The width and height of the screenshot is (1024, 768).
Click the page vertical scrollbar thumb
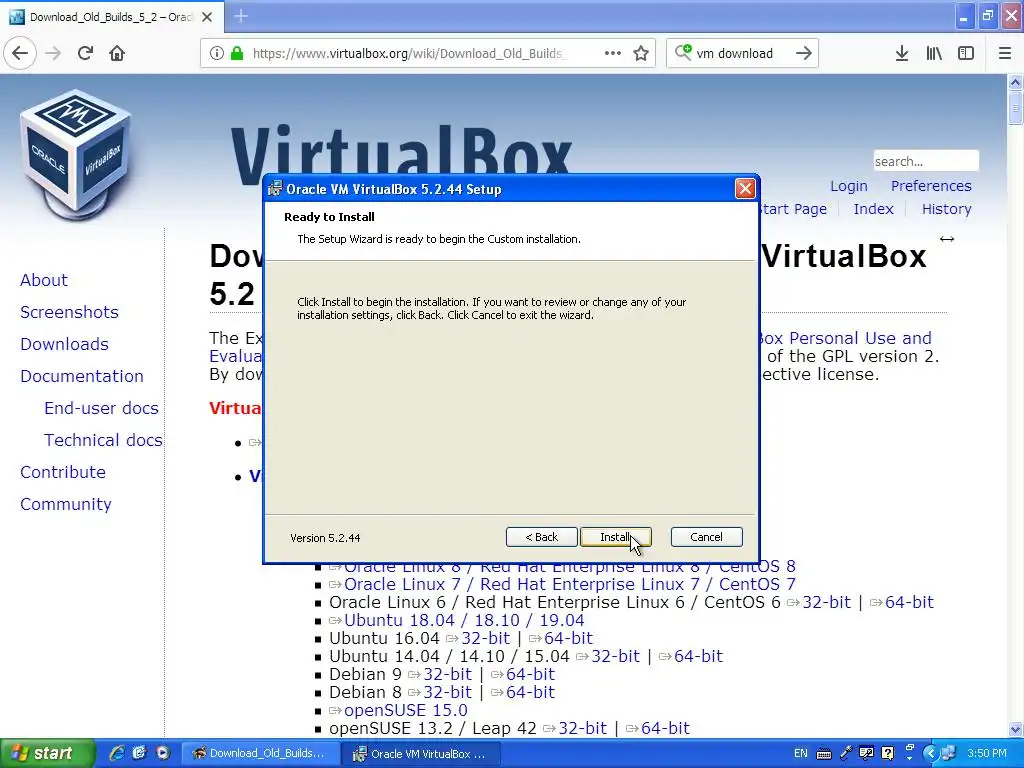coord(1015,107)
